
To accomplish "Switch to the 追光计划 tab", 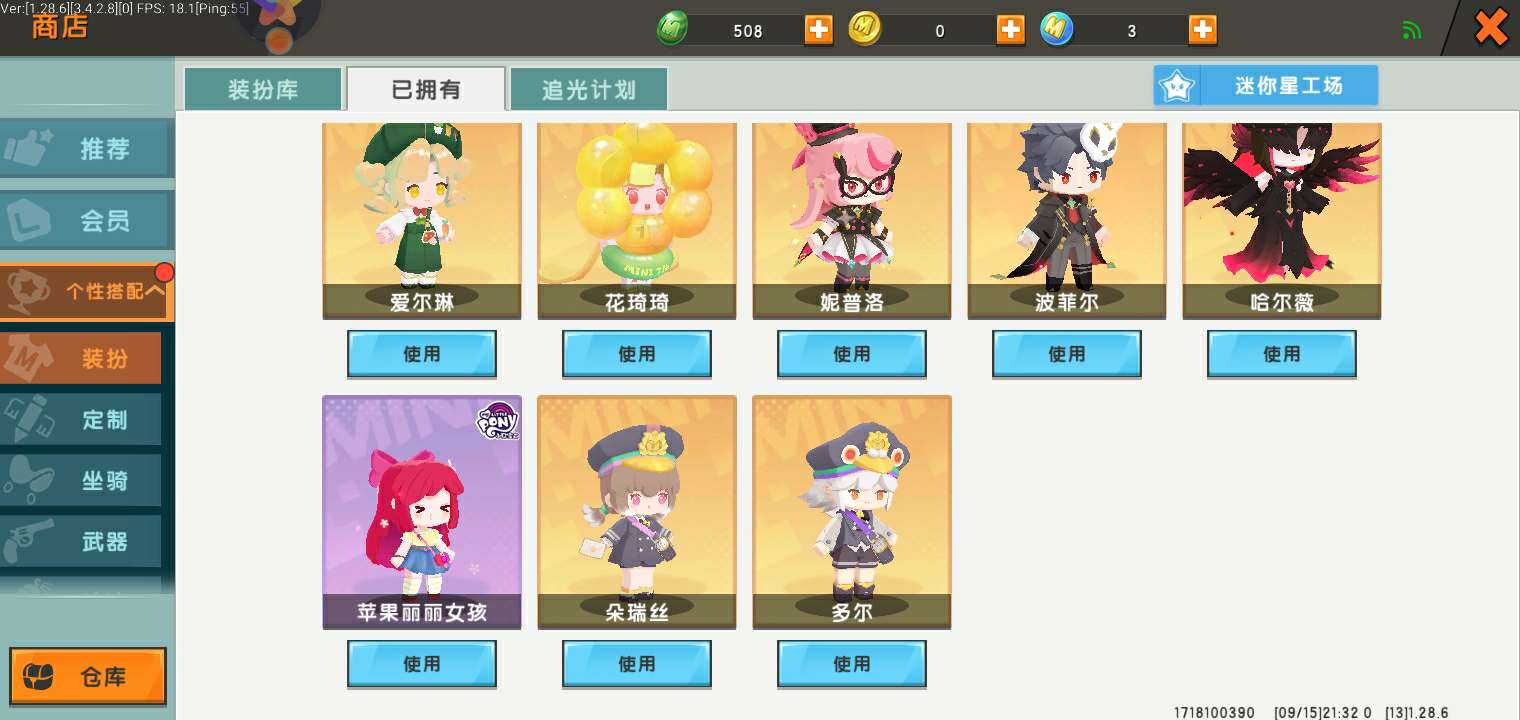I will point(589,90).
